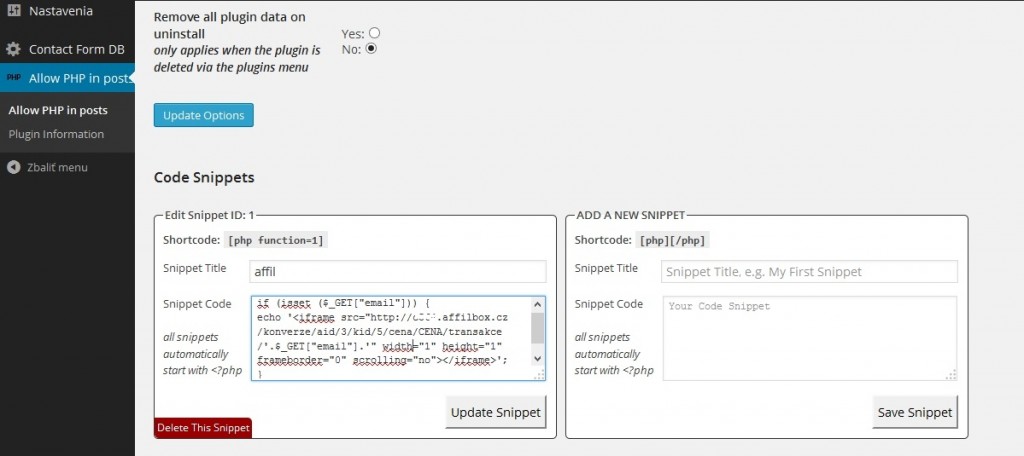Image resolution: width=1024 pixels, height=456 pixels.
Task: Select the Yes radio button
Action: point(374,33)
